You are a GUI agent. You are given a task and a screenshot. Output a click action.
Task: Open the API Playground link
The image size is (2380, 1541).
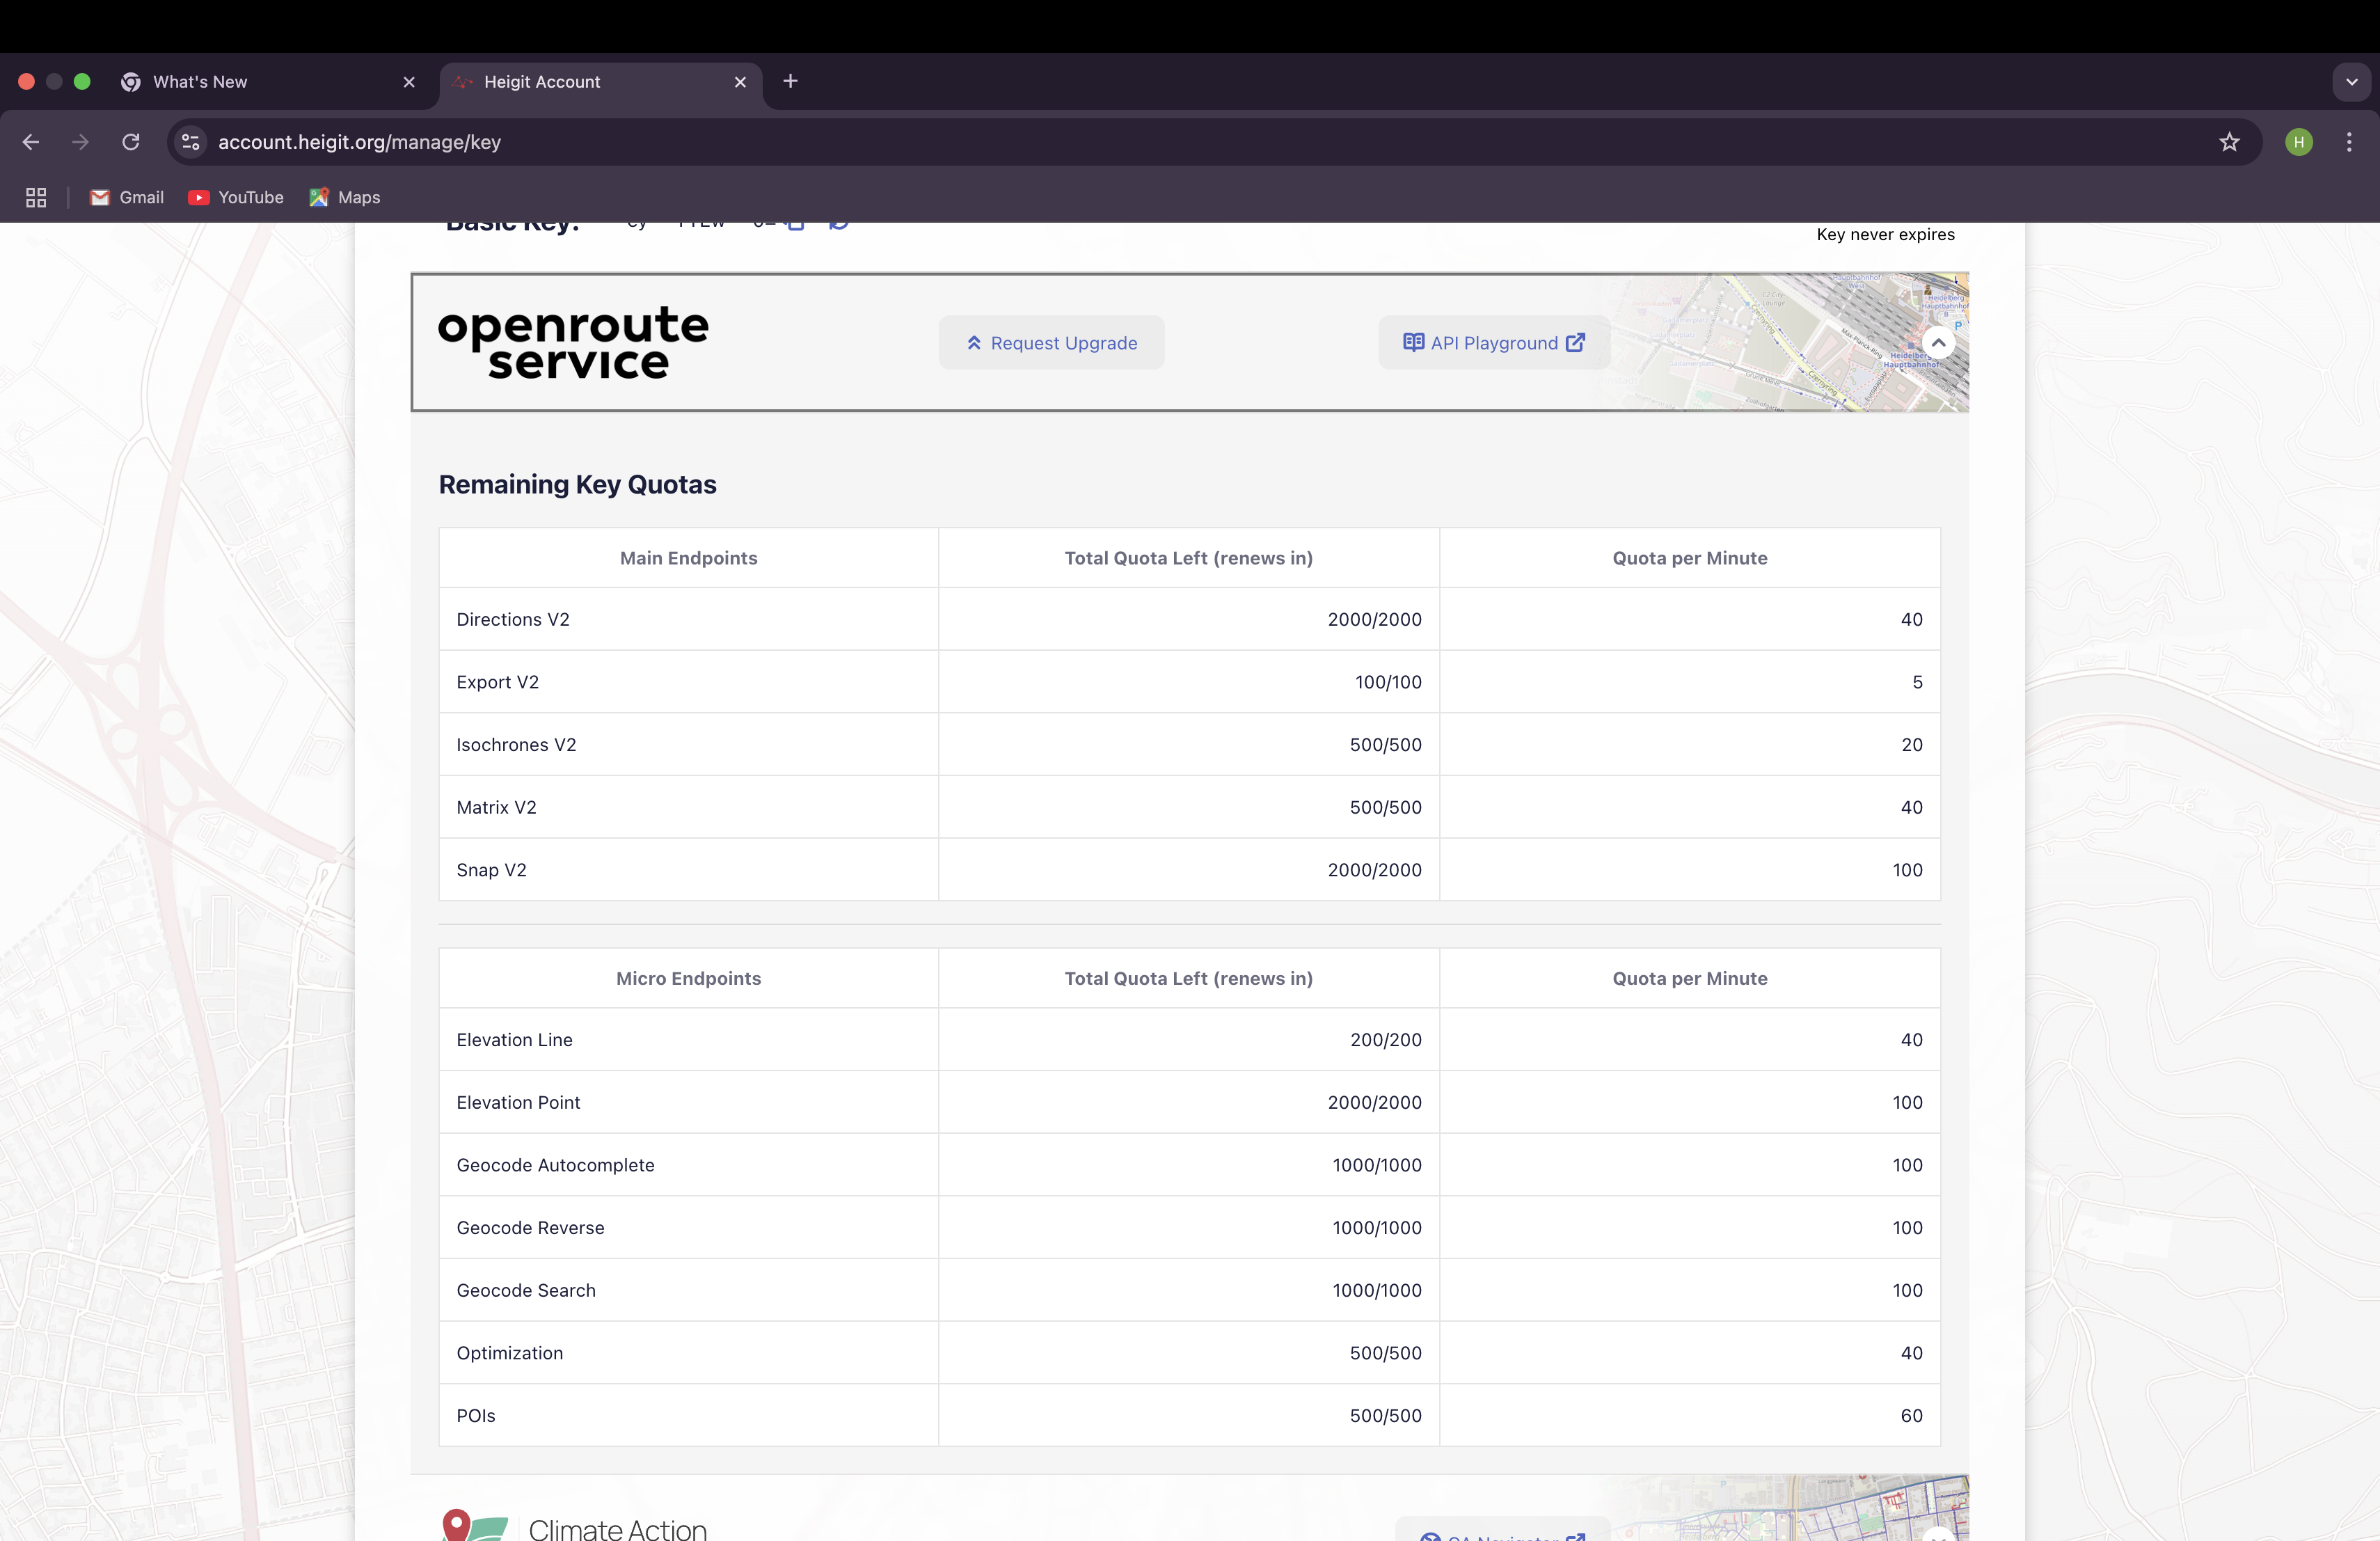click(1493, 343)
